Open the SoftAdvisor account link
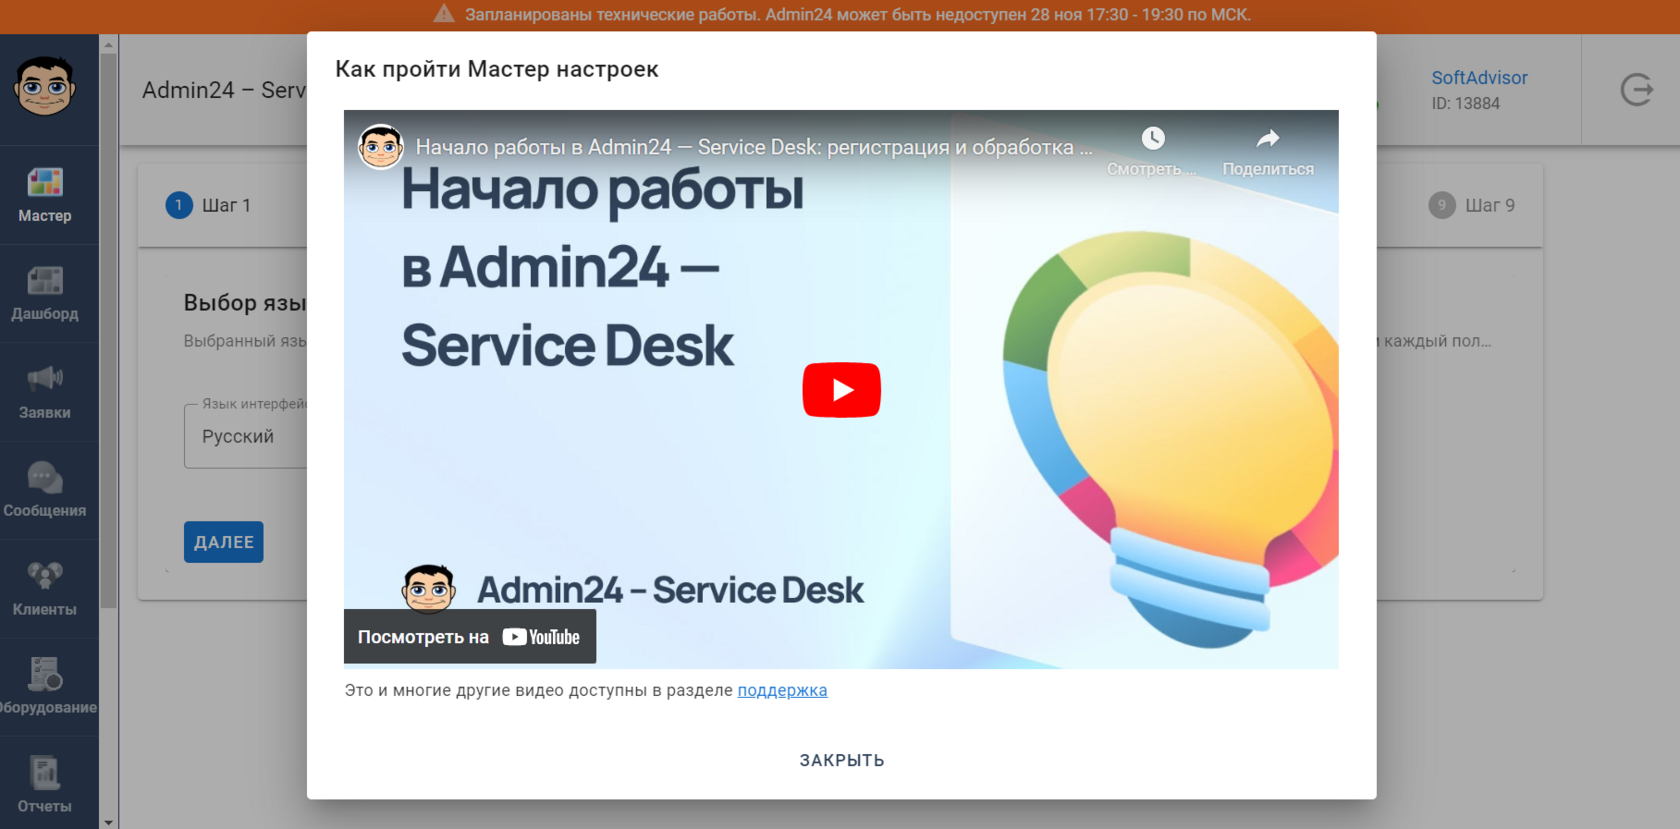The width and height of the screenshot is (1680, 829). point(1479,77)
